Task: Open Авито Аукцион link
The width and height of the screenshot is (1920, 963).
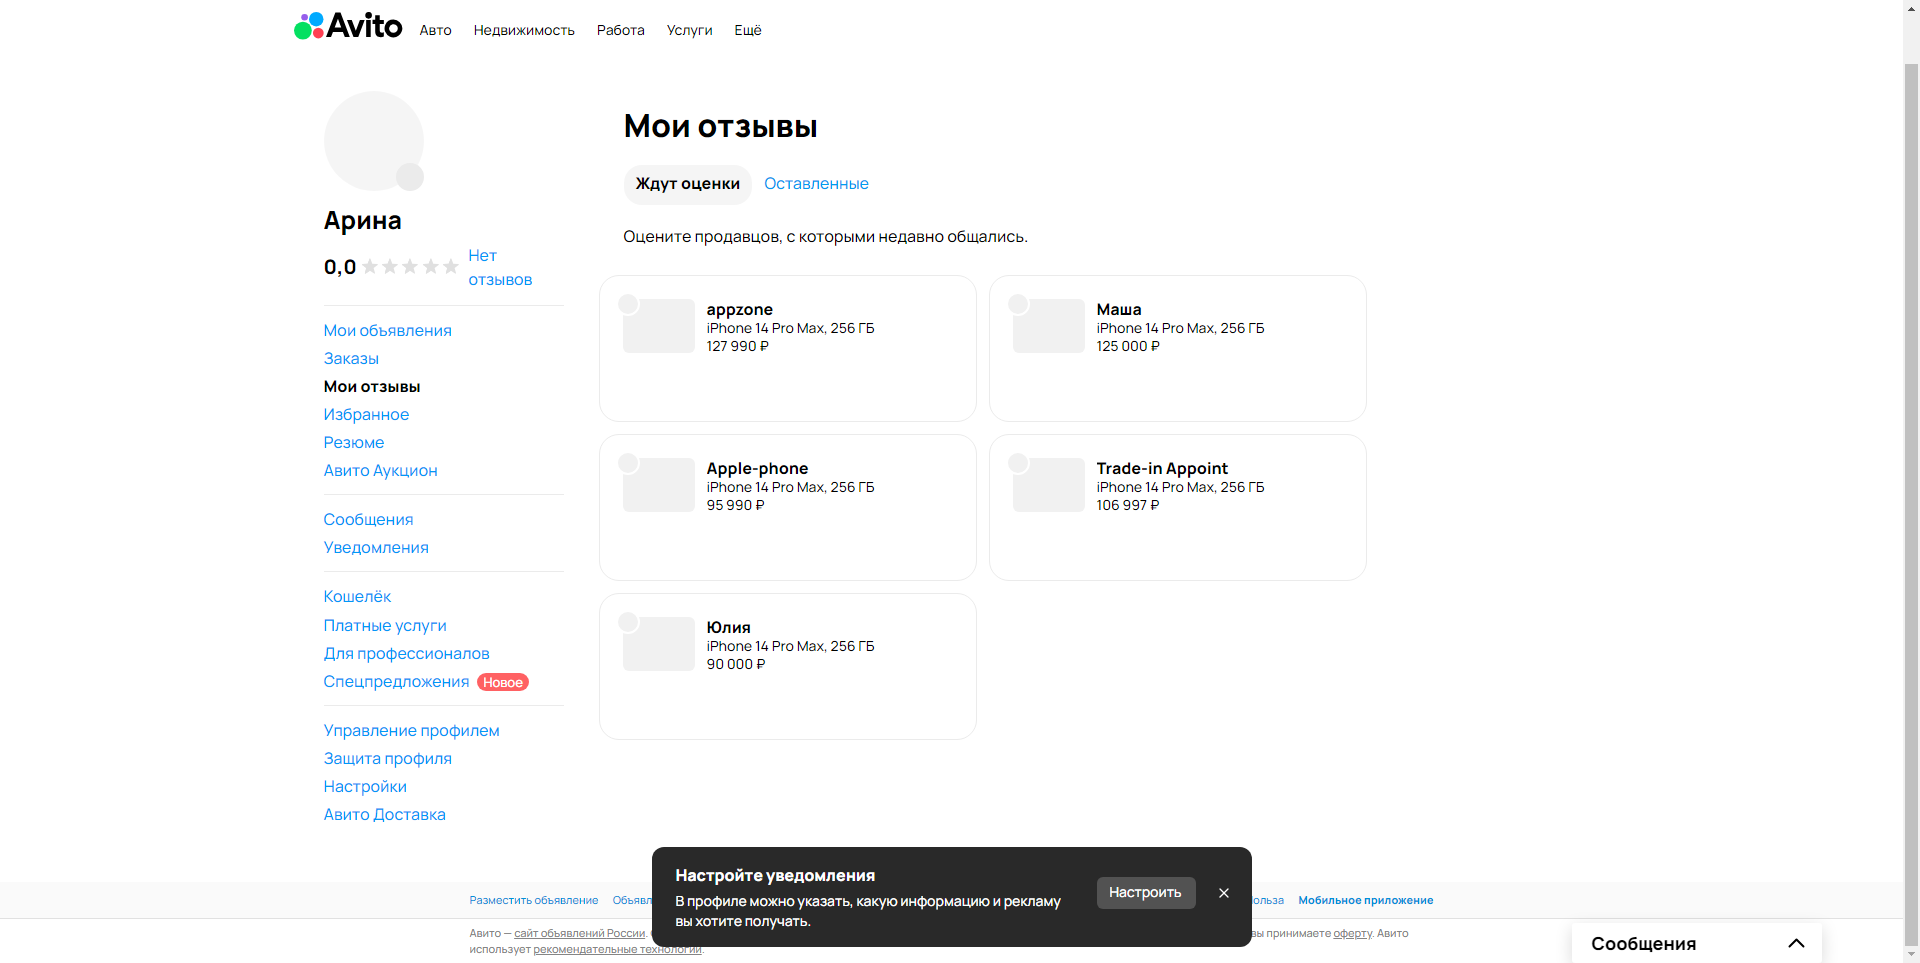Action: (380, 471)
